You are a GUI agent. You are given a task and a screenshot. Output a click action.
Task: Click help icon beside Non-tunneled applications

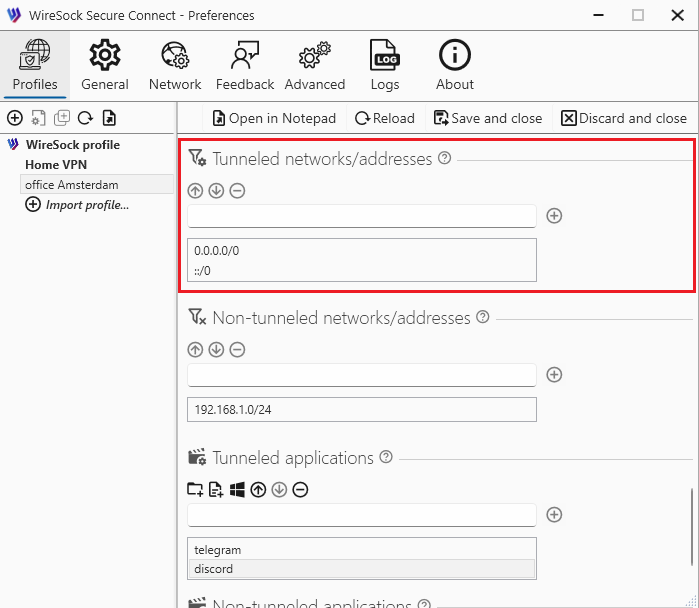(424, 604)
